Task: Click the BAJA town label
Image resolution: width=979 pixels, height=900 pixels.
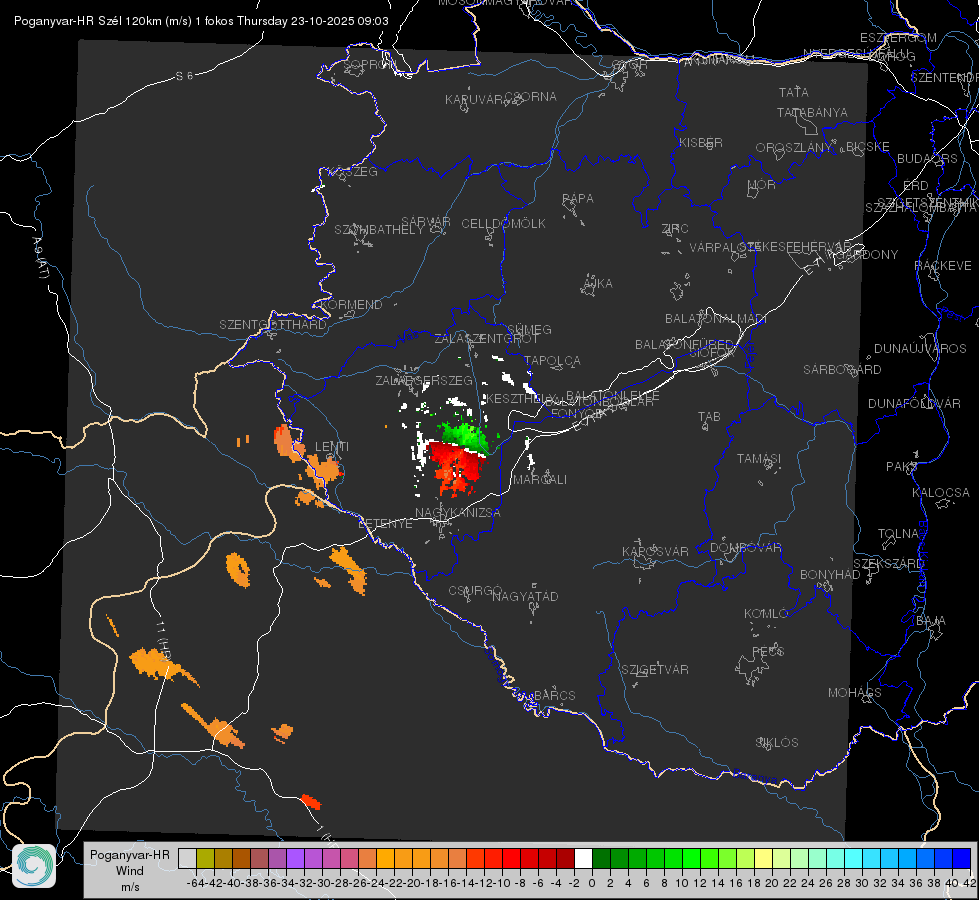Action: coord(931,621)
